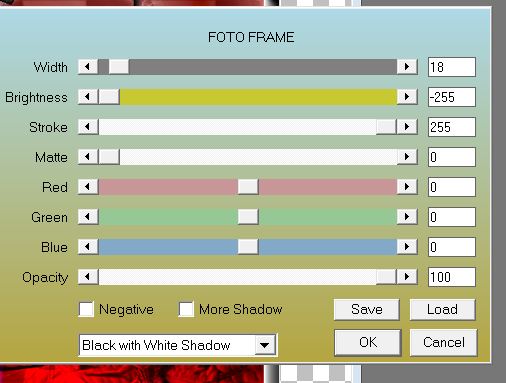Click the Matte slider right arrow
This screenshot has width=506, height=383.
(x=407, y=157)
